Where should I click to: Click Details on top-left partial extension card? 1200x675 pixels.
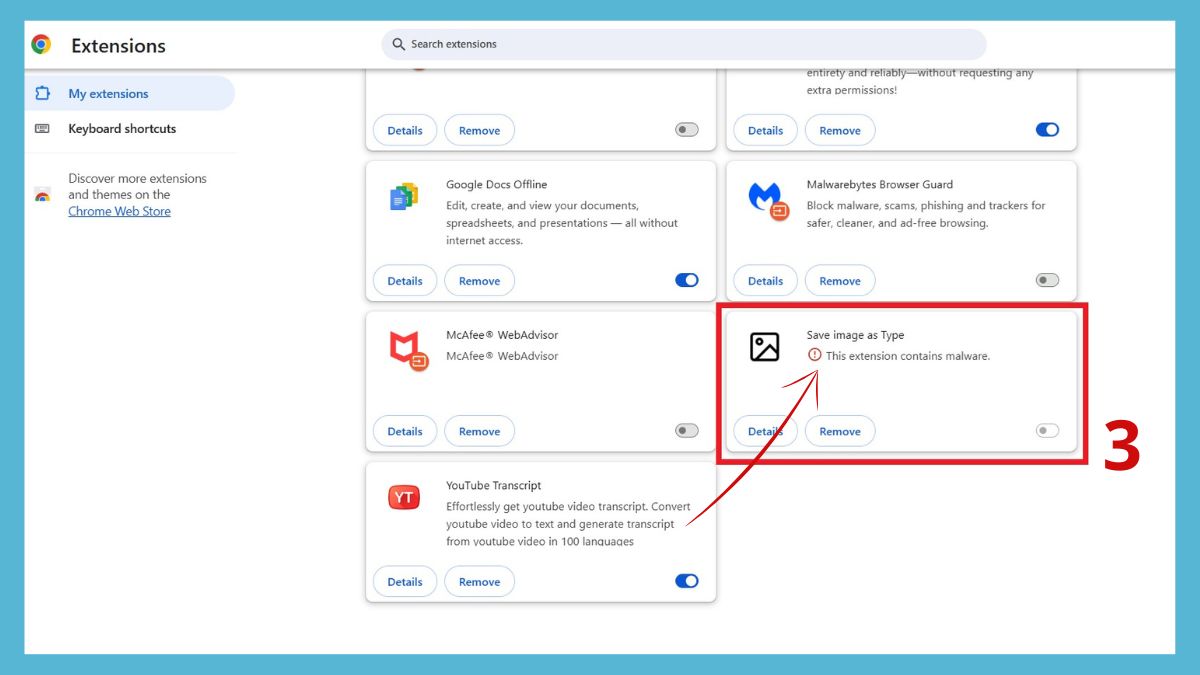coord(405,130)
